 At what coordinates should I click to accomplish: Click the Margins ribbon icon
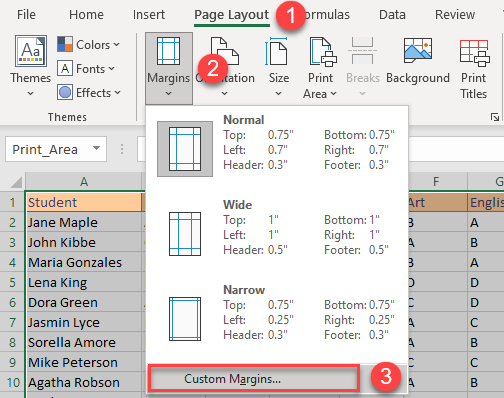point(168,51)
